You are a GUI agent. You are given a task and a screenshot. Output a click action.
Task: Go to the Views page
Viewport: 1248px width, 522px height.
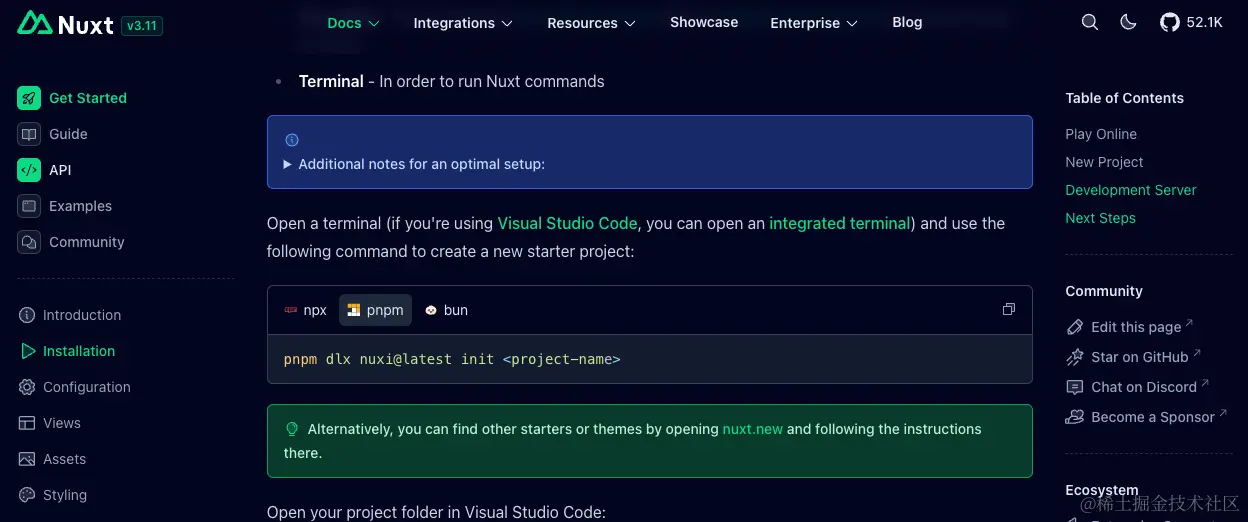(x=62, y=423)
